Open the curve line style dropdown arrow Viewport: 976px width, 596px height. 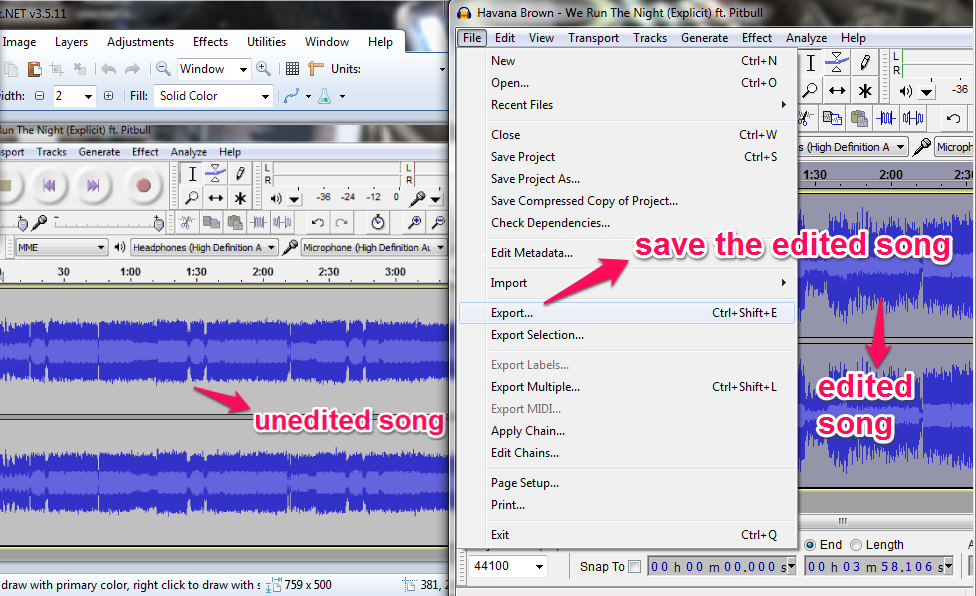[x=308, y=96]
